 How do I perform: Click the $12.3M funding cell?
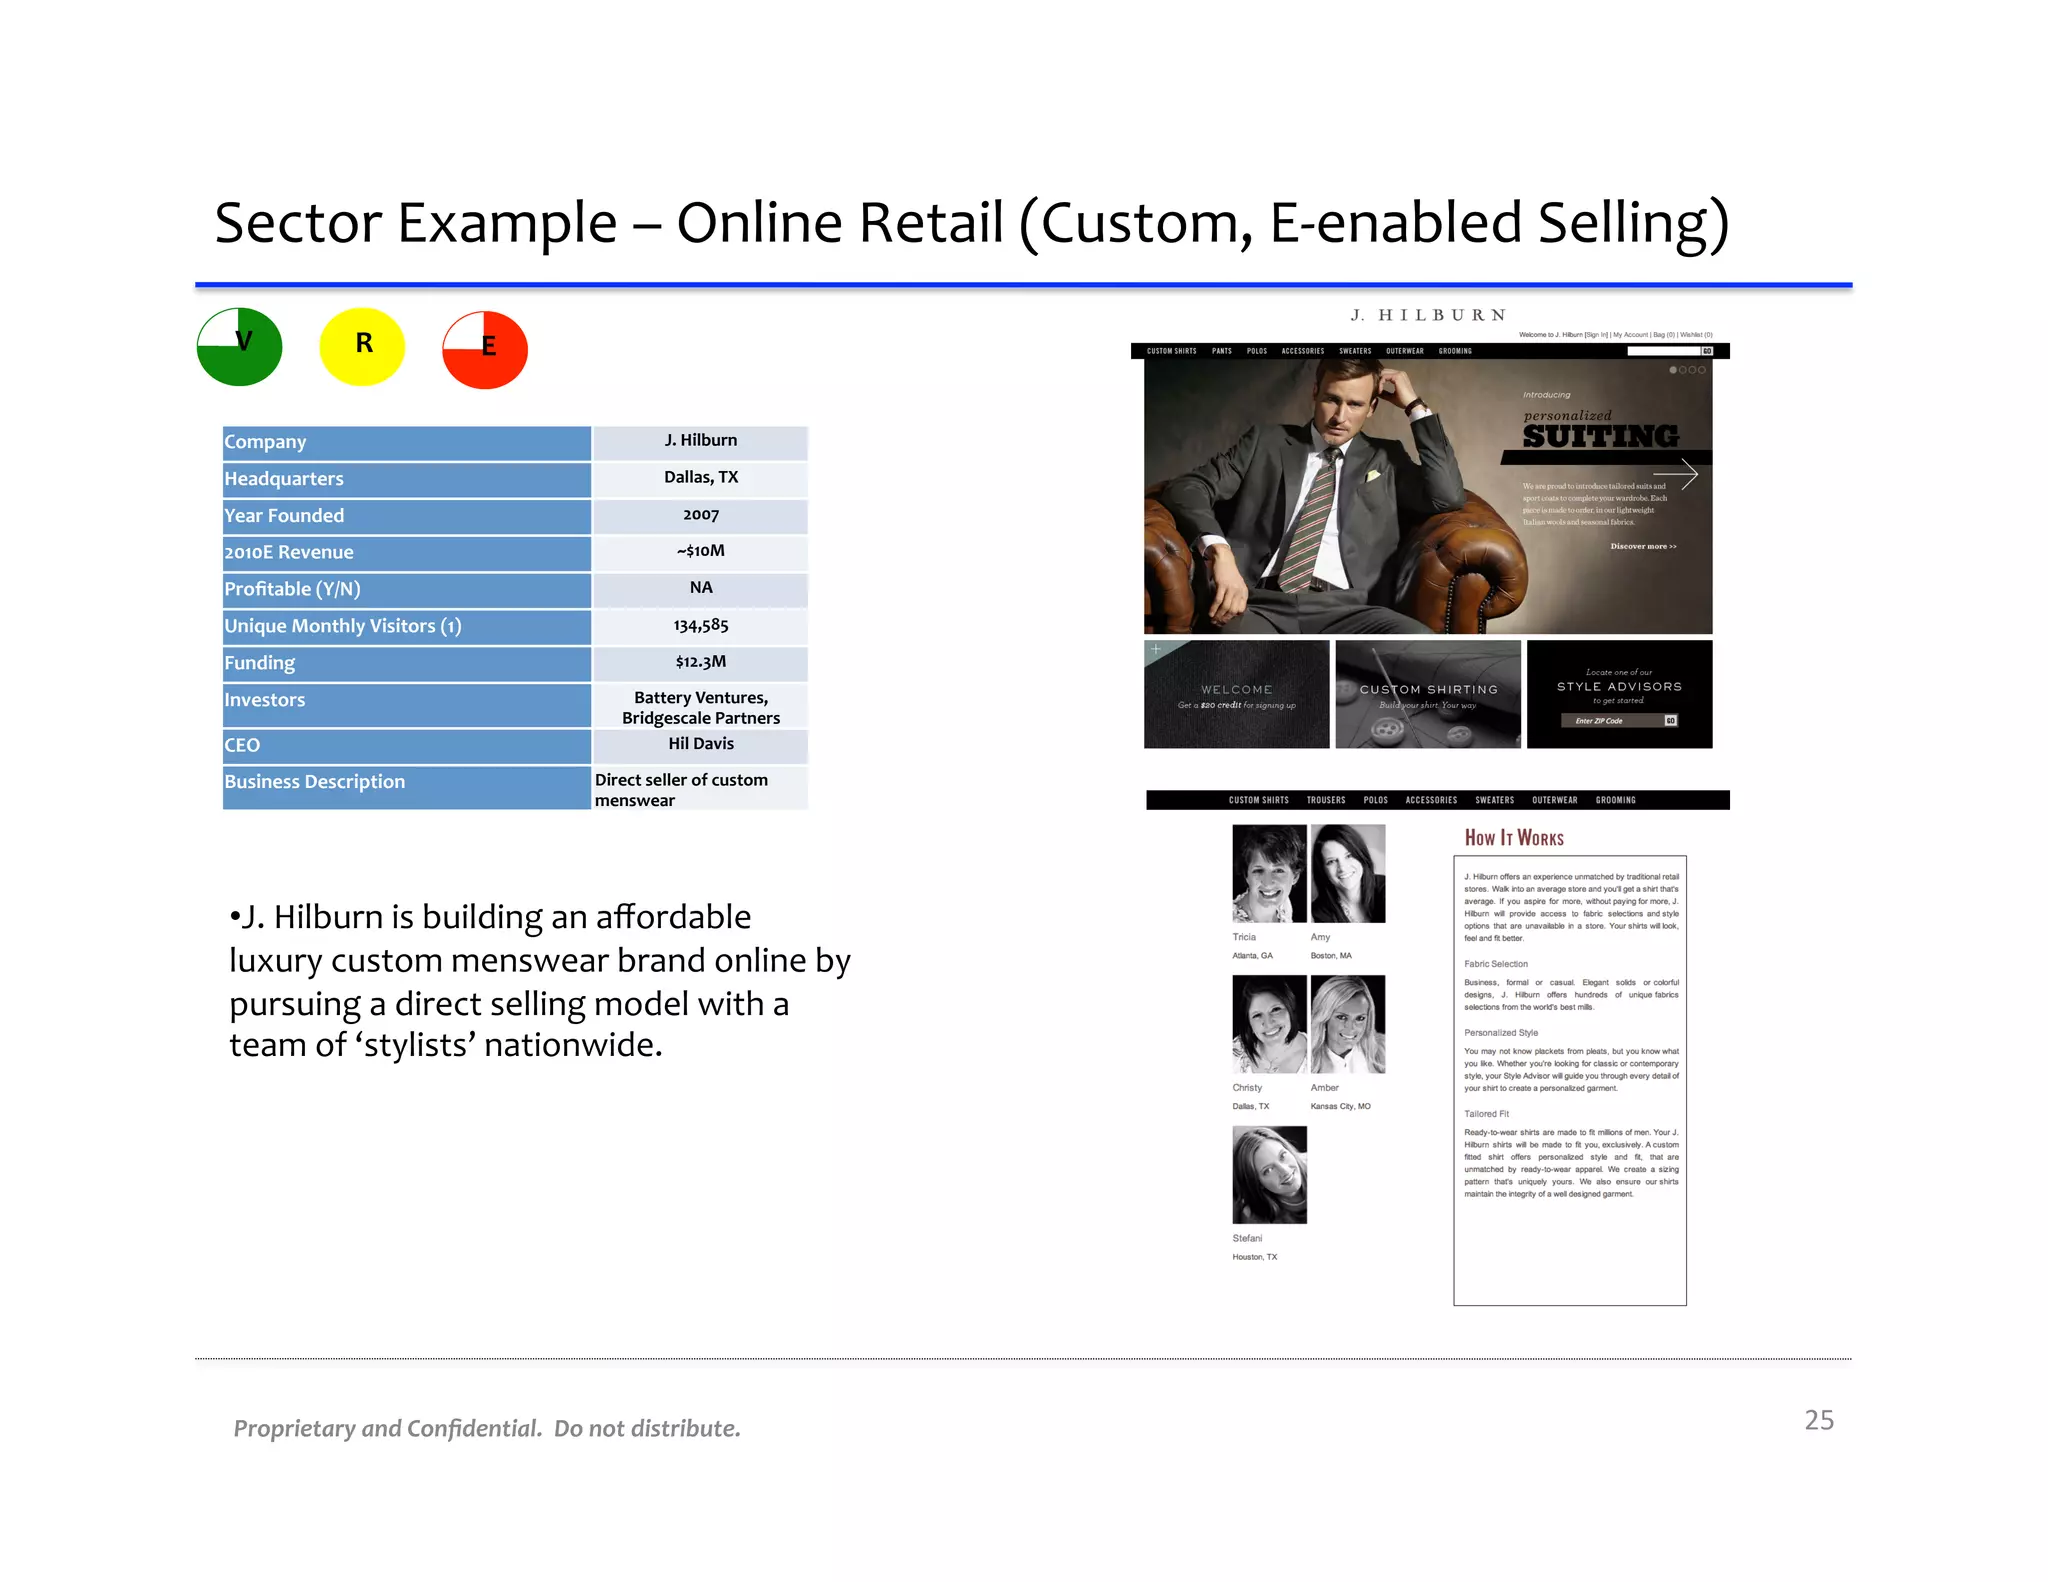point(700,664)
